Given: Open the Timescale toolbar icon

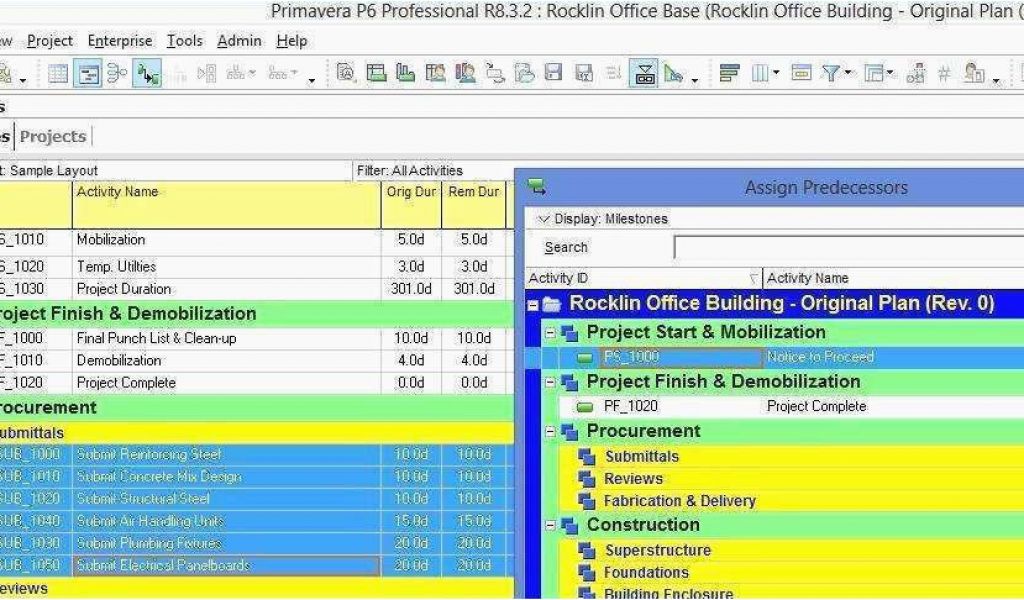Looking at the screenshot, I should tap(801, 72).
